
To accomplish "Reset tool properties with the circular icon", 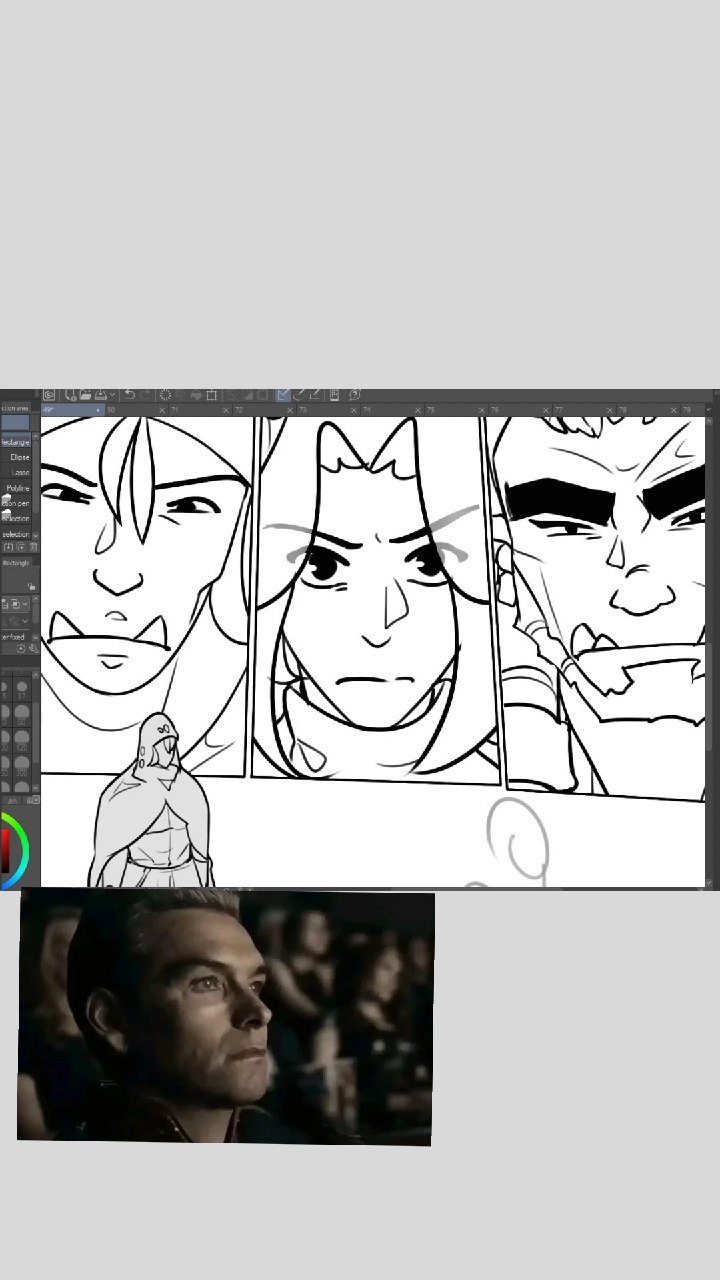I will [20, 649].
